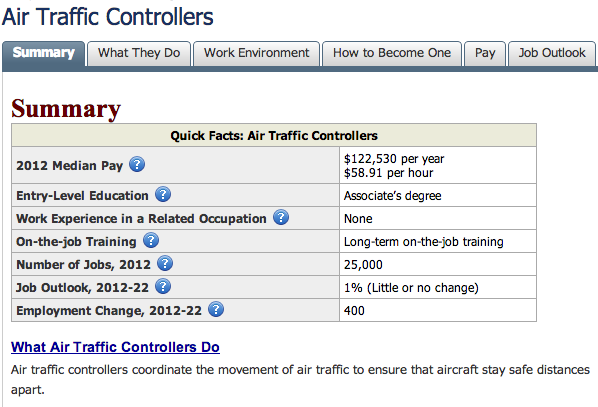Click the Quick Facts table header
This screenshot has width=598, height=407.
[274, 135]
